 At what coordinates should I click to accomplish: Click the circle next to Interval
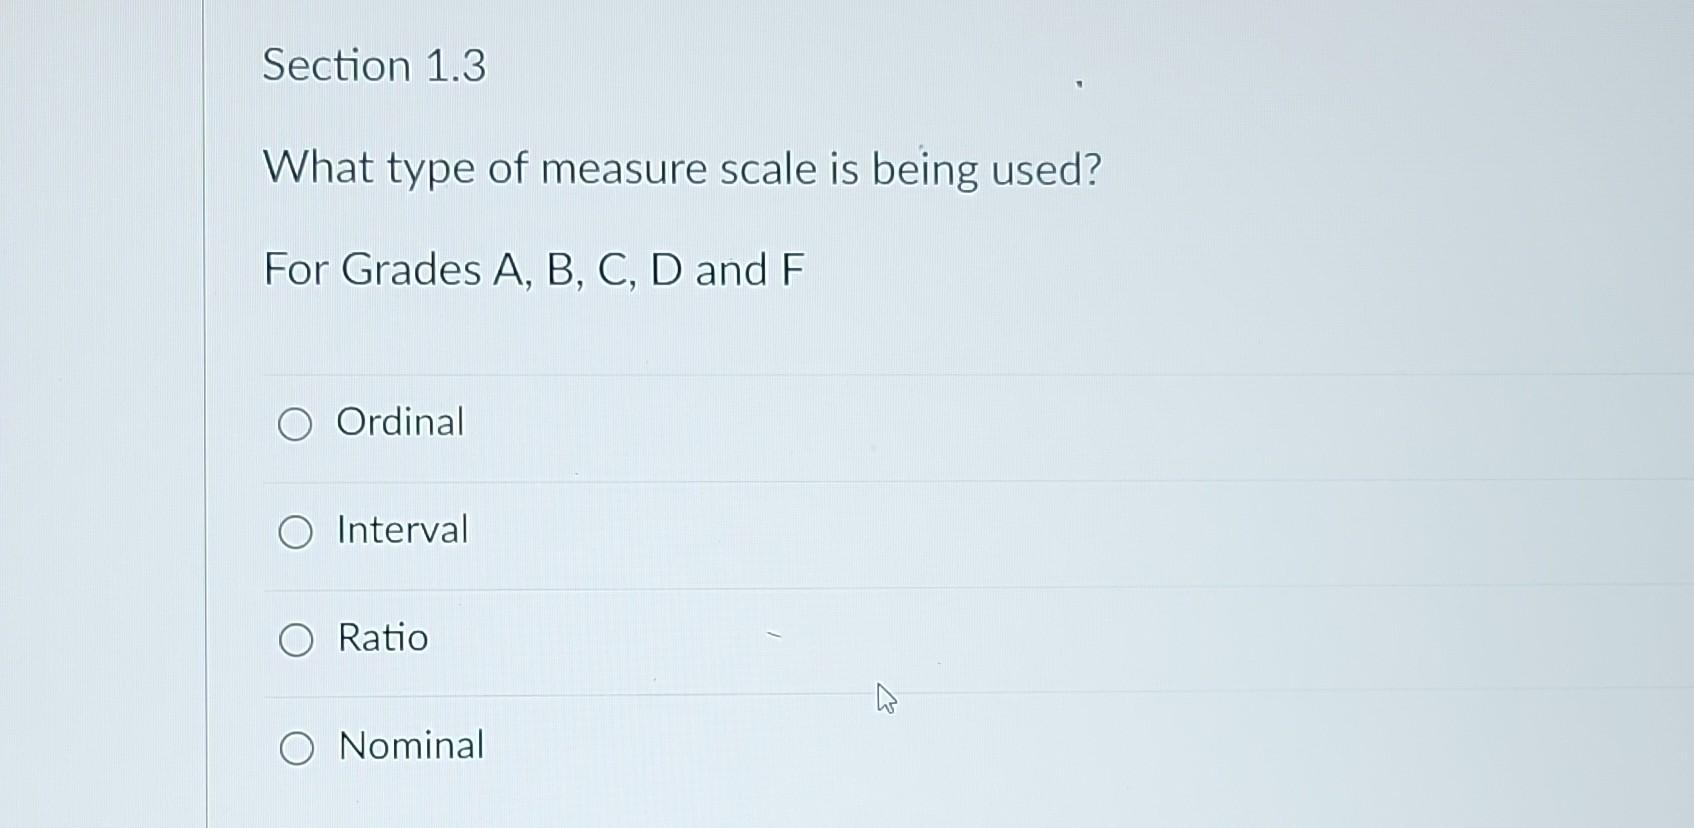pos(295,532)
